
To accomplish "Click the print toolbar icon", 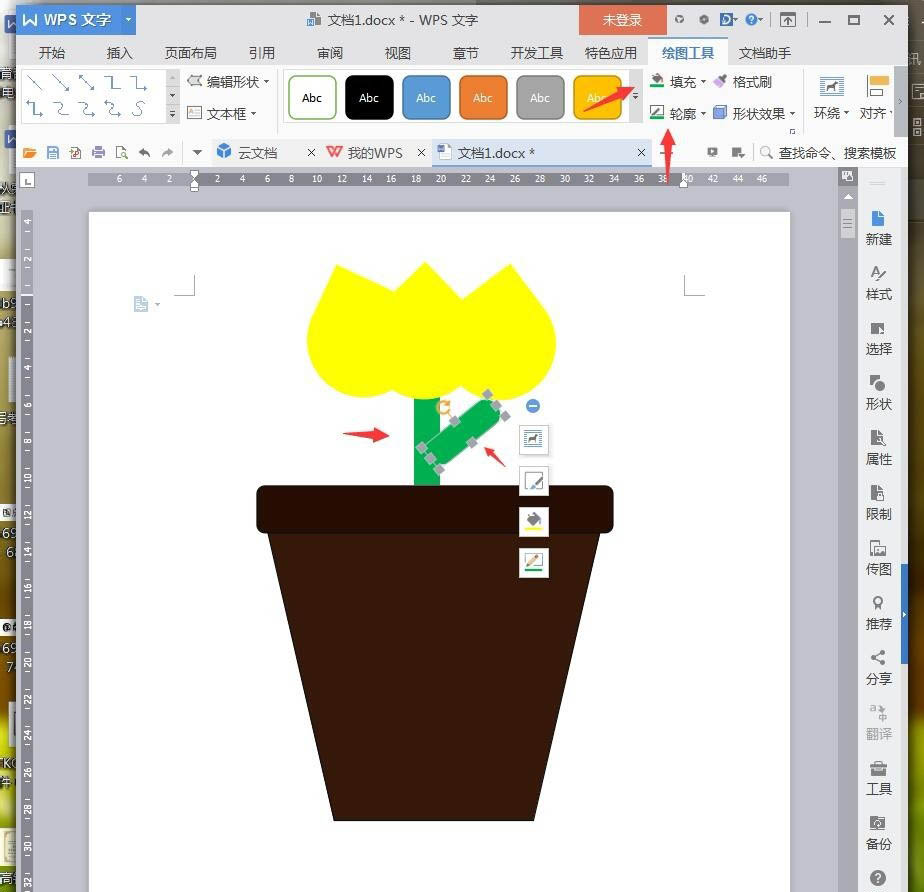I will [x=98, y=153].
